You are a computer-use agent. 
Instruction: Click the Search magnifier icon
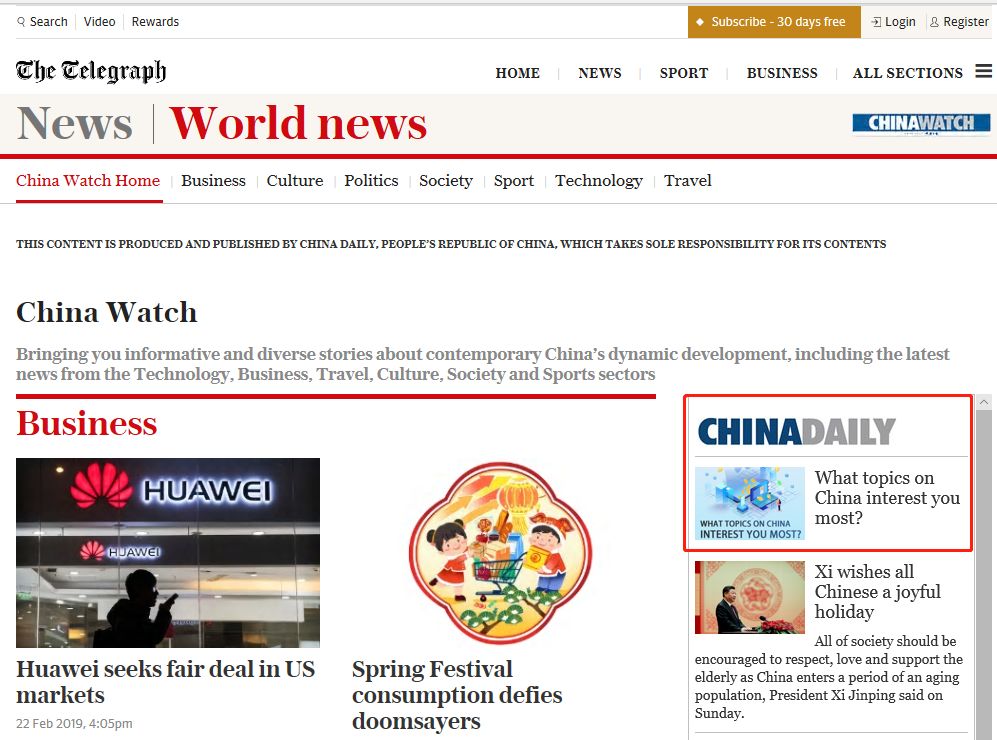[21, 22]
